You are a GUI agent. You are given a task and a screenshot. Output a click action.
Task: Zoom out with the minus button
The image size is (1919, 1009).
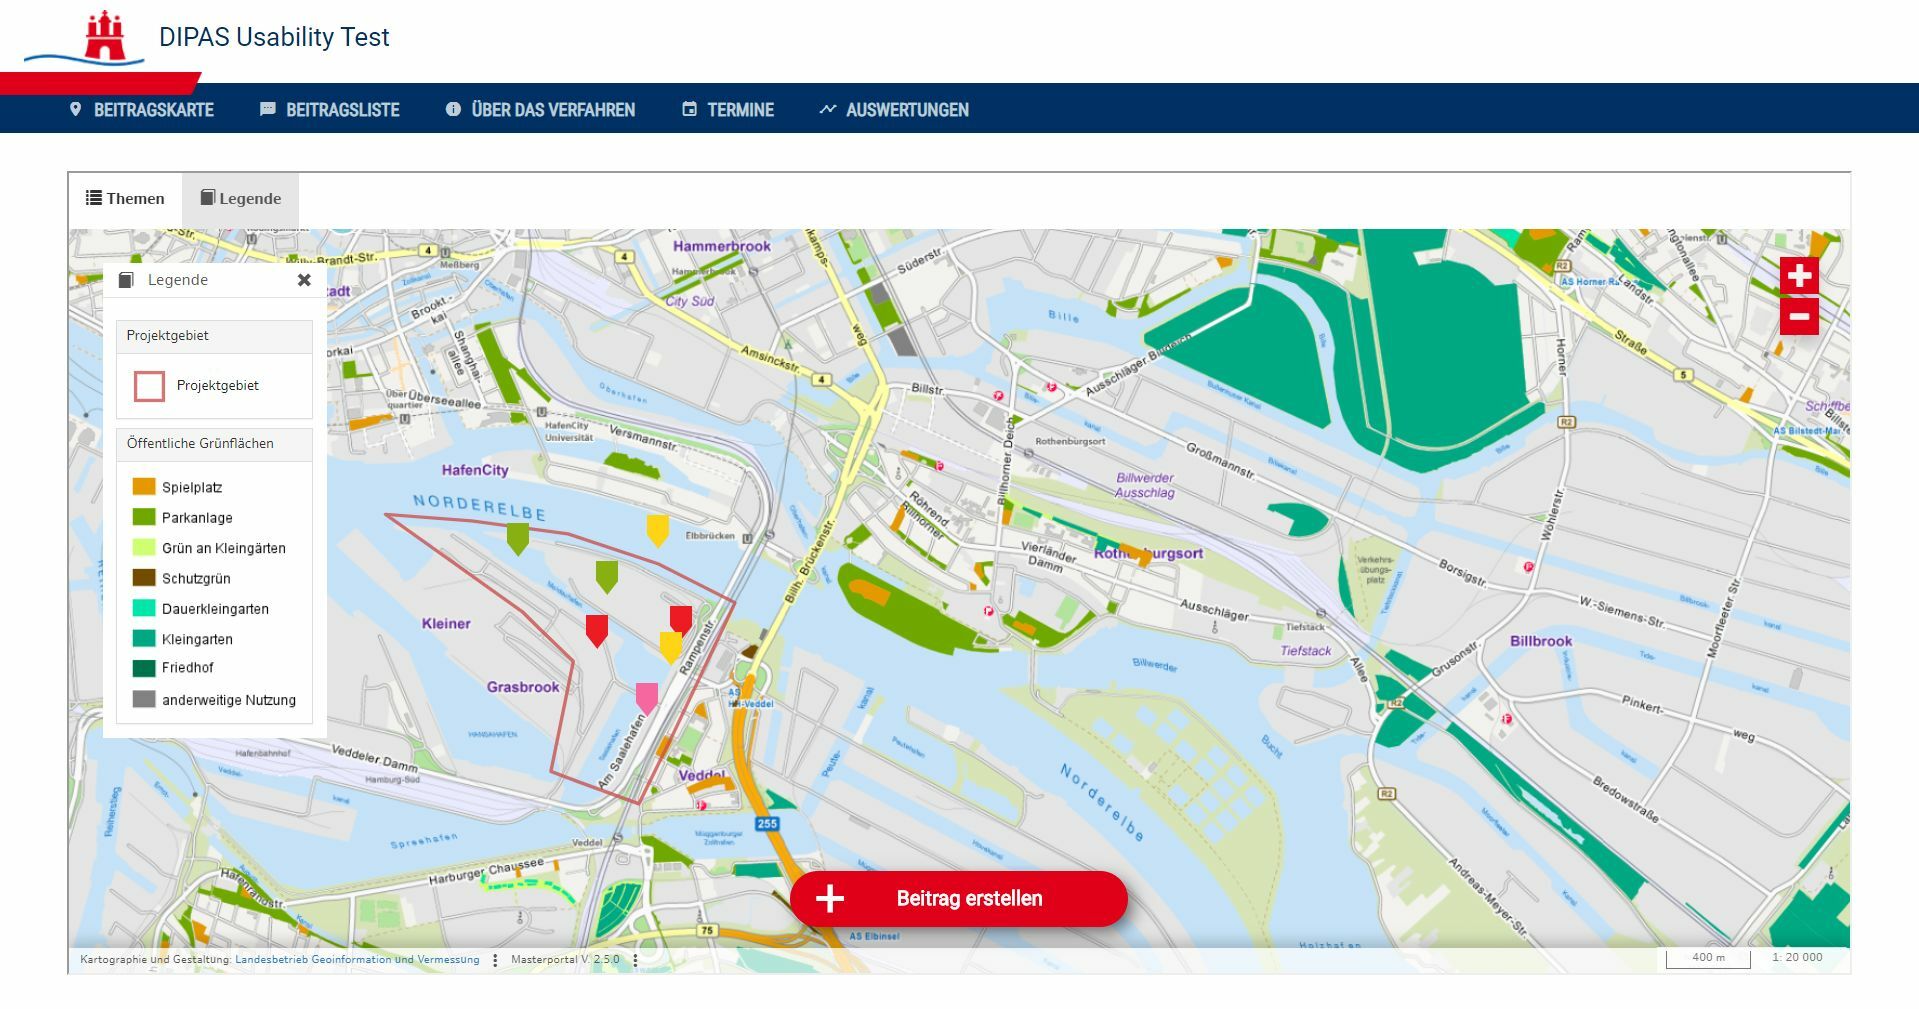[1798, 317]
